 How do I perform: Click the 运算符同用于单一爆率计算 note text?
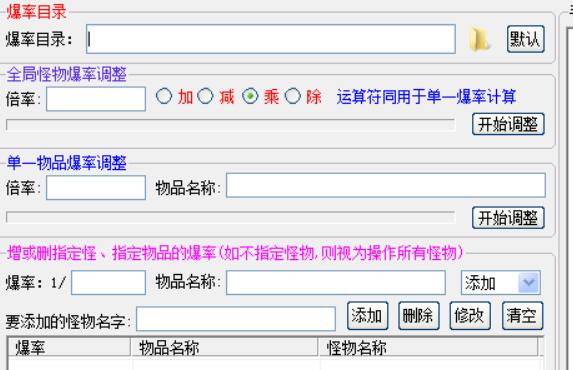(426, 97)
